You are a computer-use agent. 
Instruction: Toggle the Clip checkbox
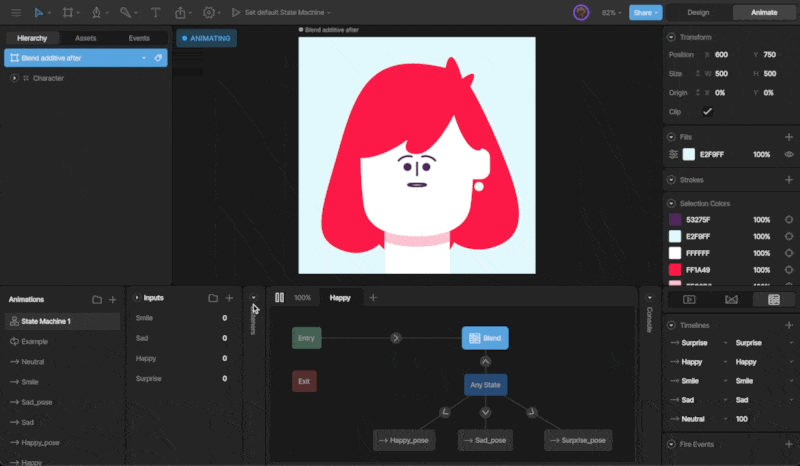pyautogui.click(x=707, y=111)
